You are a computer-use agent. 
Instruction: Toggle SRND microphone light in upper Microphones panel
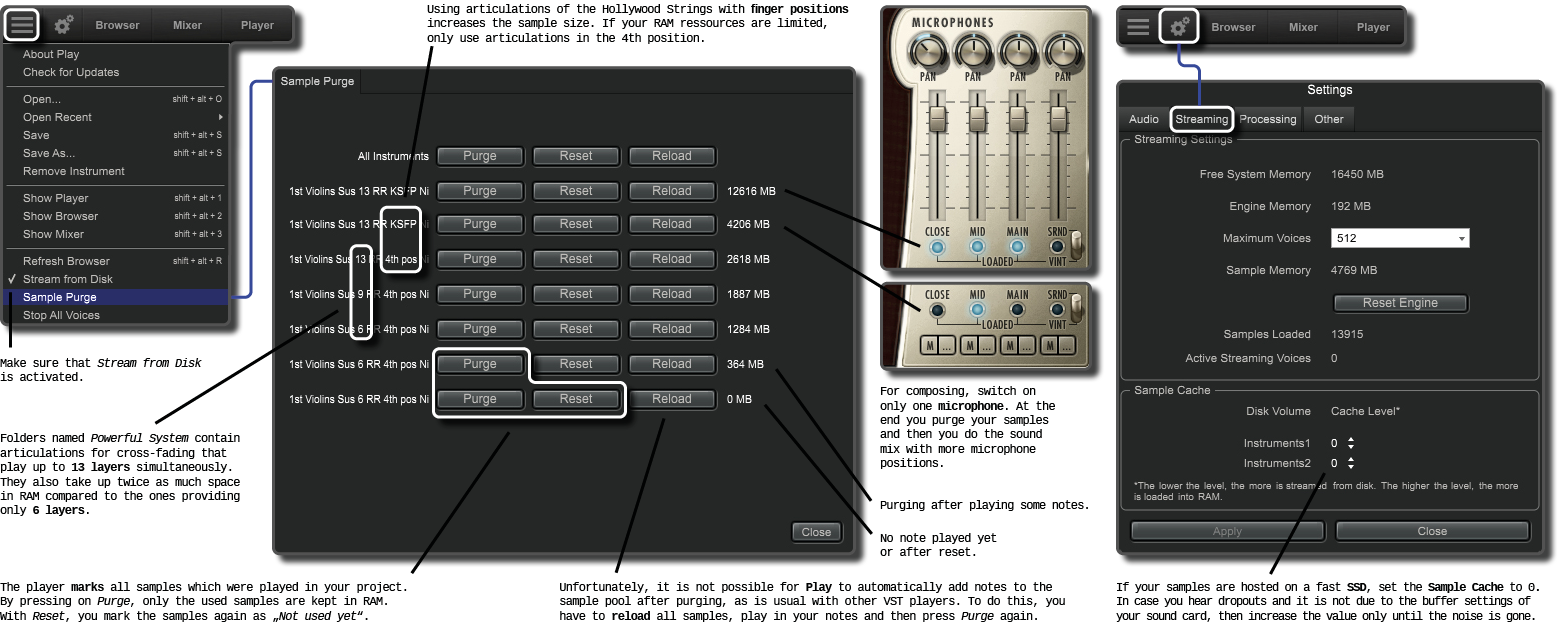pos(1057,247)
